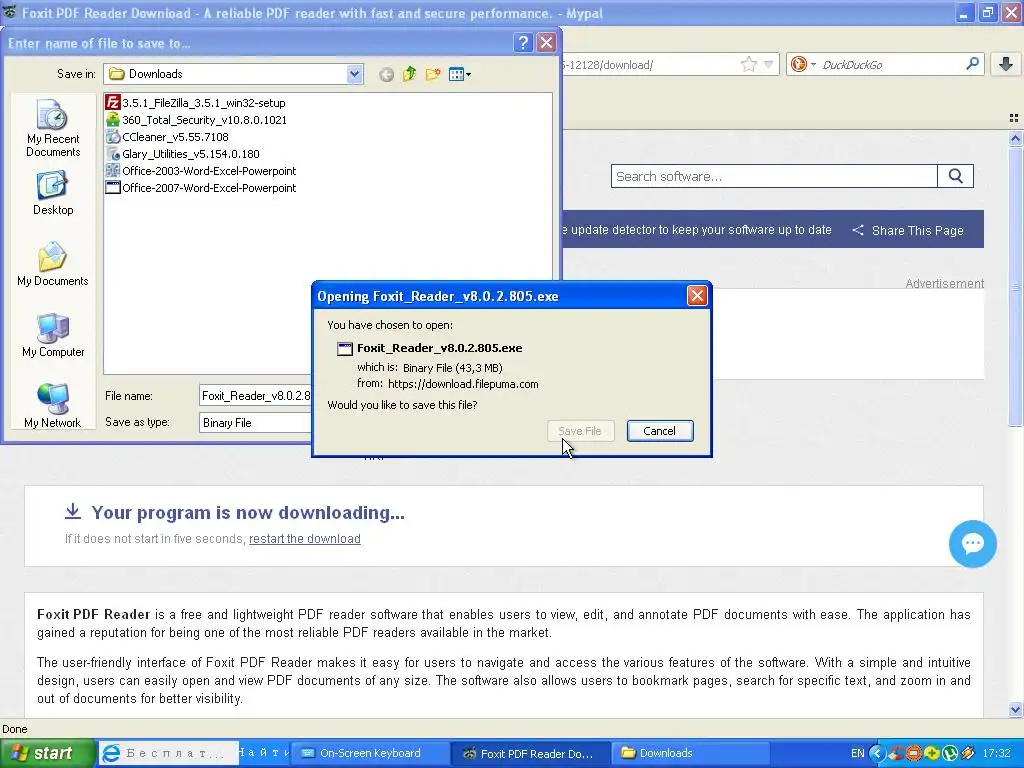Viewport: 1024px width, 768px height.
Task: Bookmark this page with the star icon
Action: pos(748,64)
